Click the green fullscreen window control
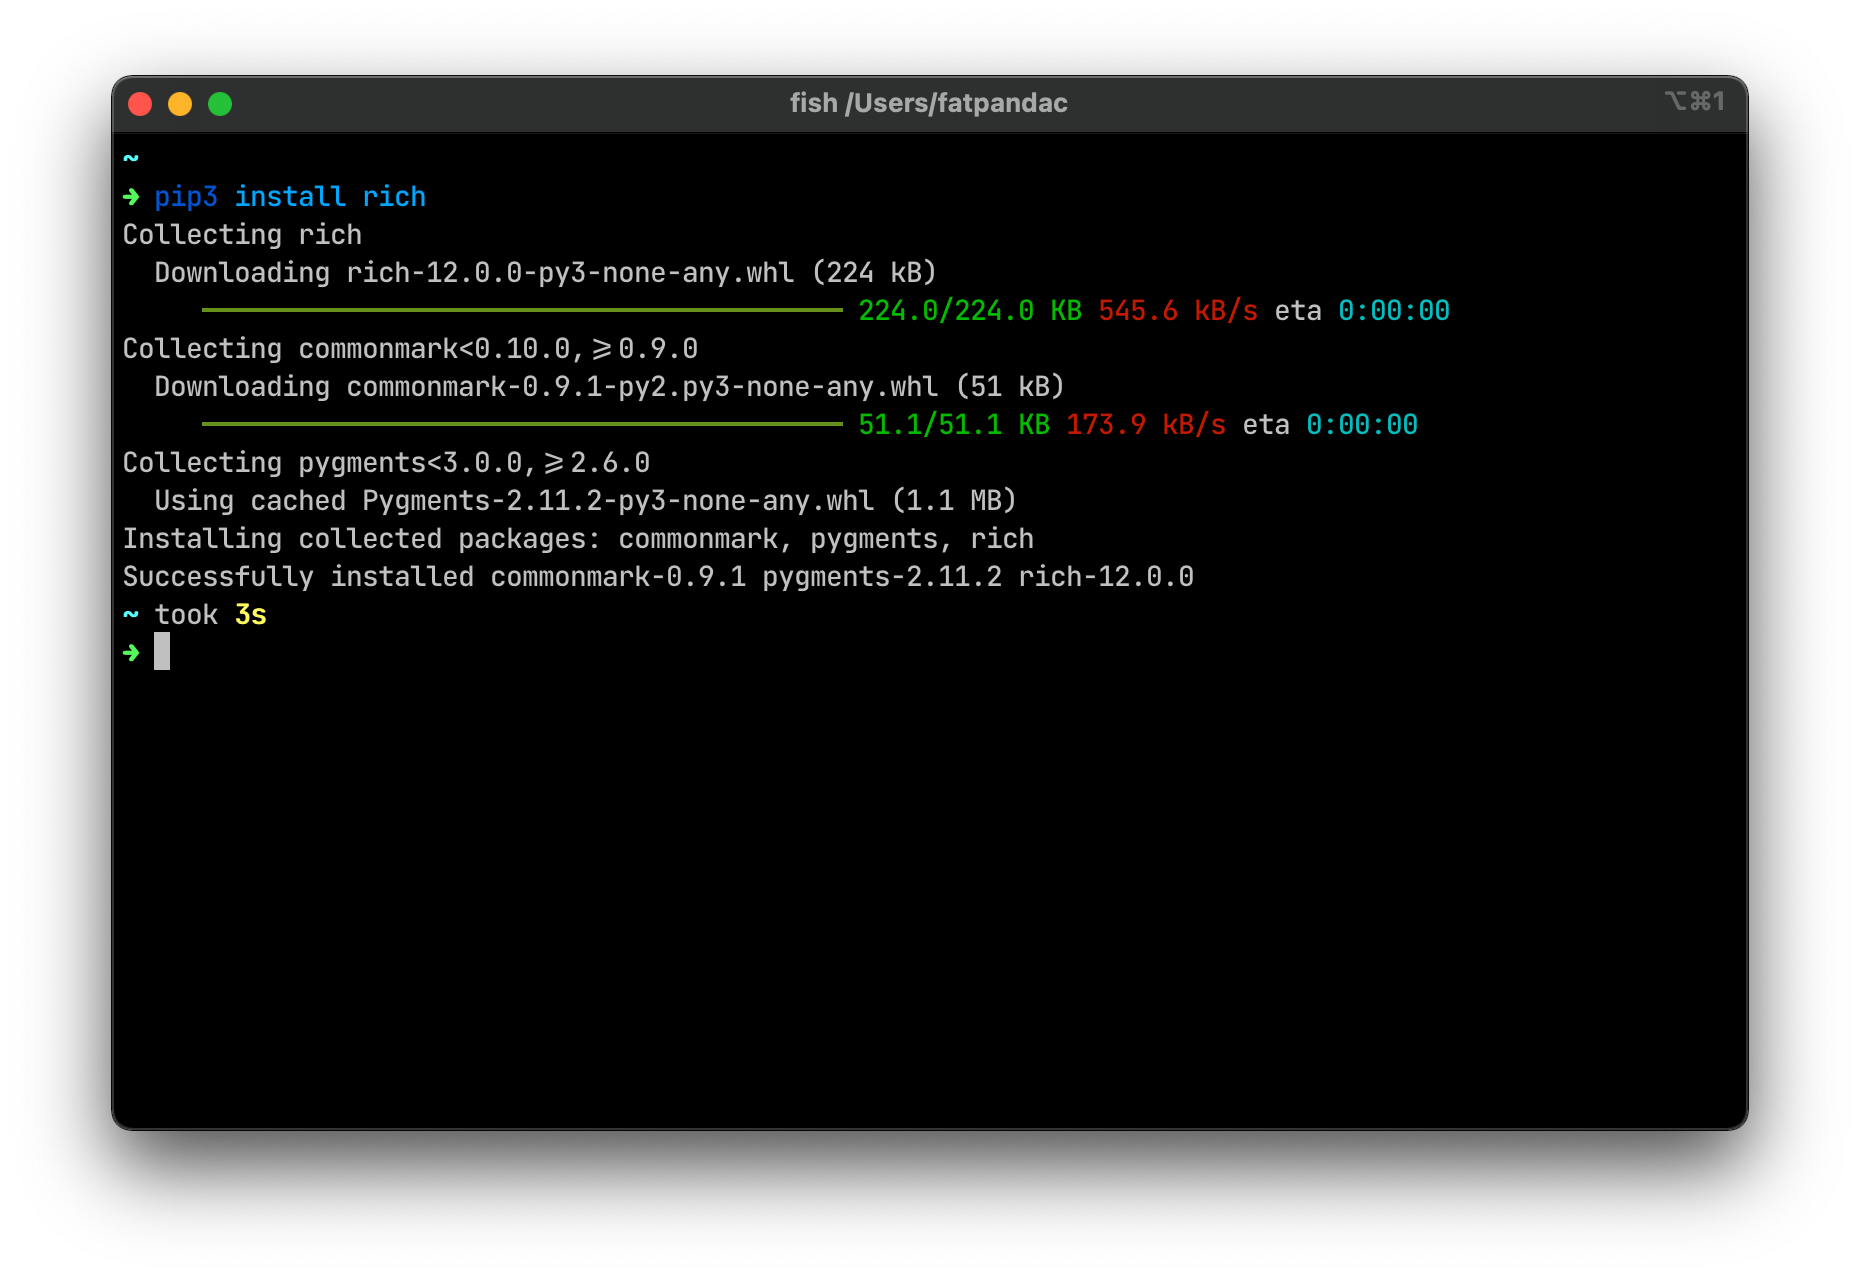 [220, 103]
